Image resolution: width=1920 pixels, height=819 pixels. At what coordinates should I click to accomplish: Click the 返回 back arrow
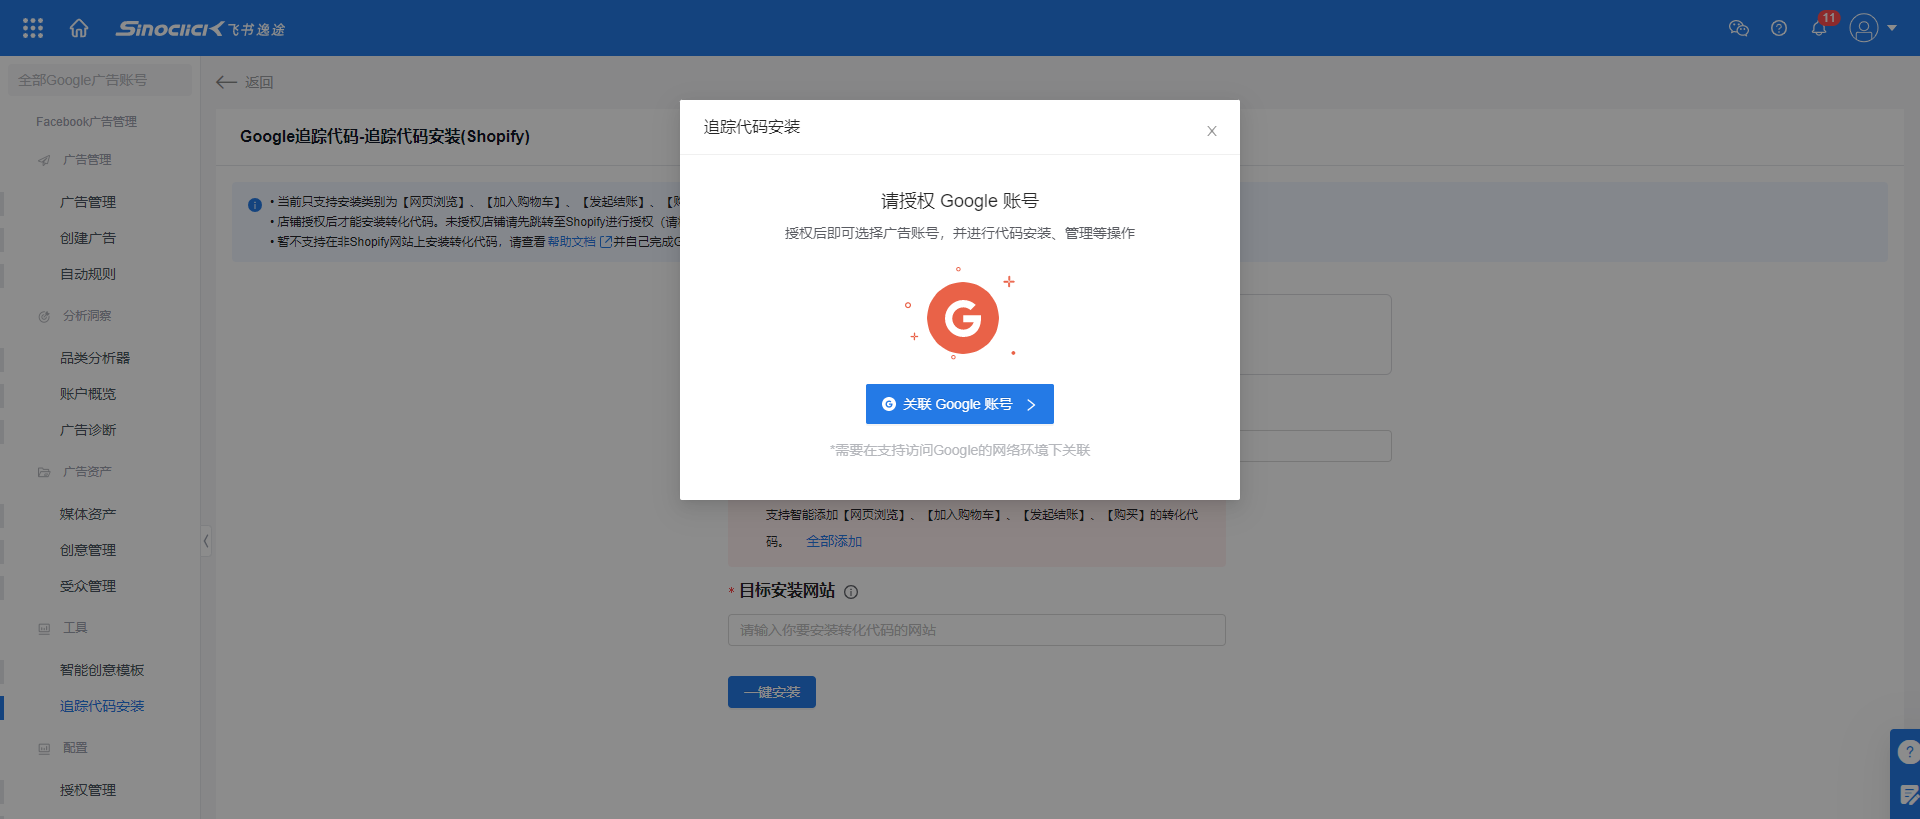(226, 82)
